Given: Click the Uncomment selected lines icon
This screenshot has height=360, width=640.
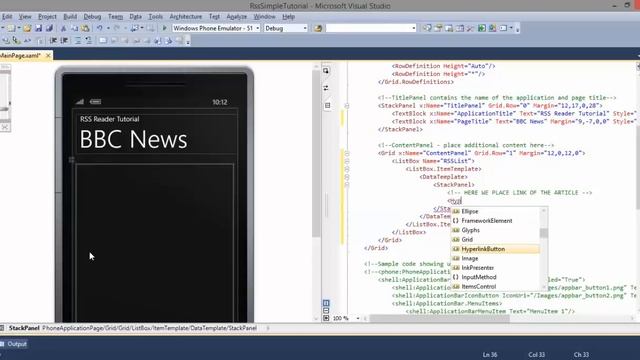Looking at the screenshot, I should click(x=89, y=40).
